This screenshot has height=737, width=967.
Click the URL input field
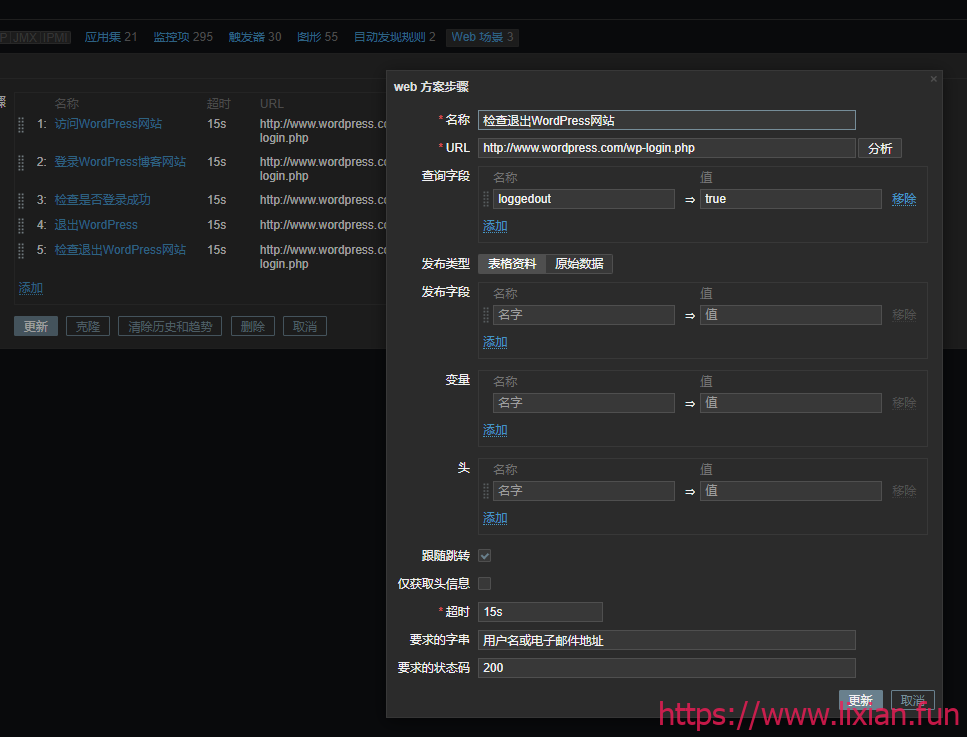tap(667, 148)
